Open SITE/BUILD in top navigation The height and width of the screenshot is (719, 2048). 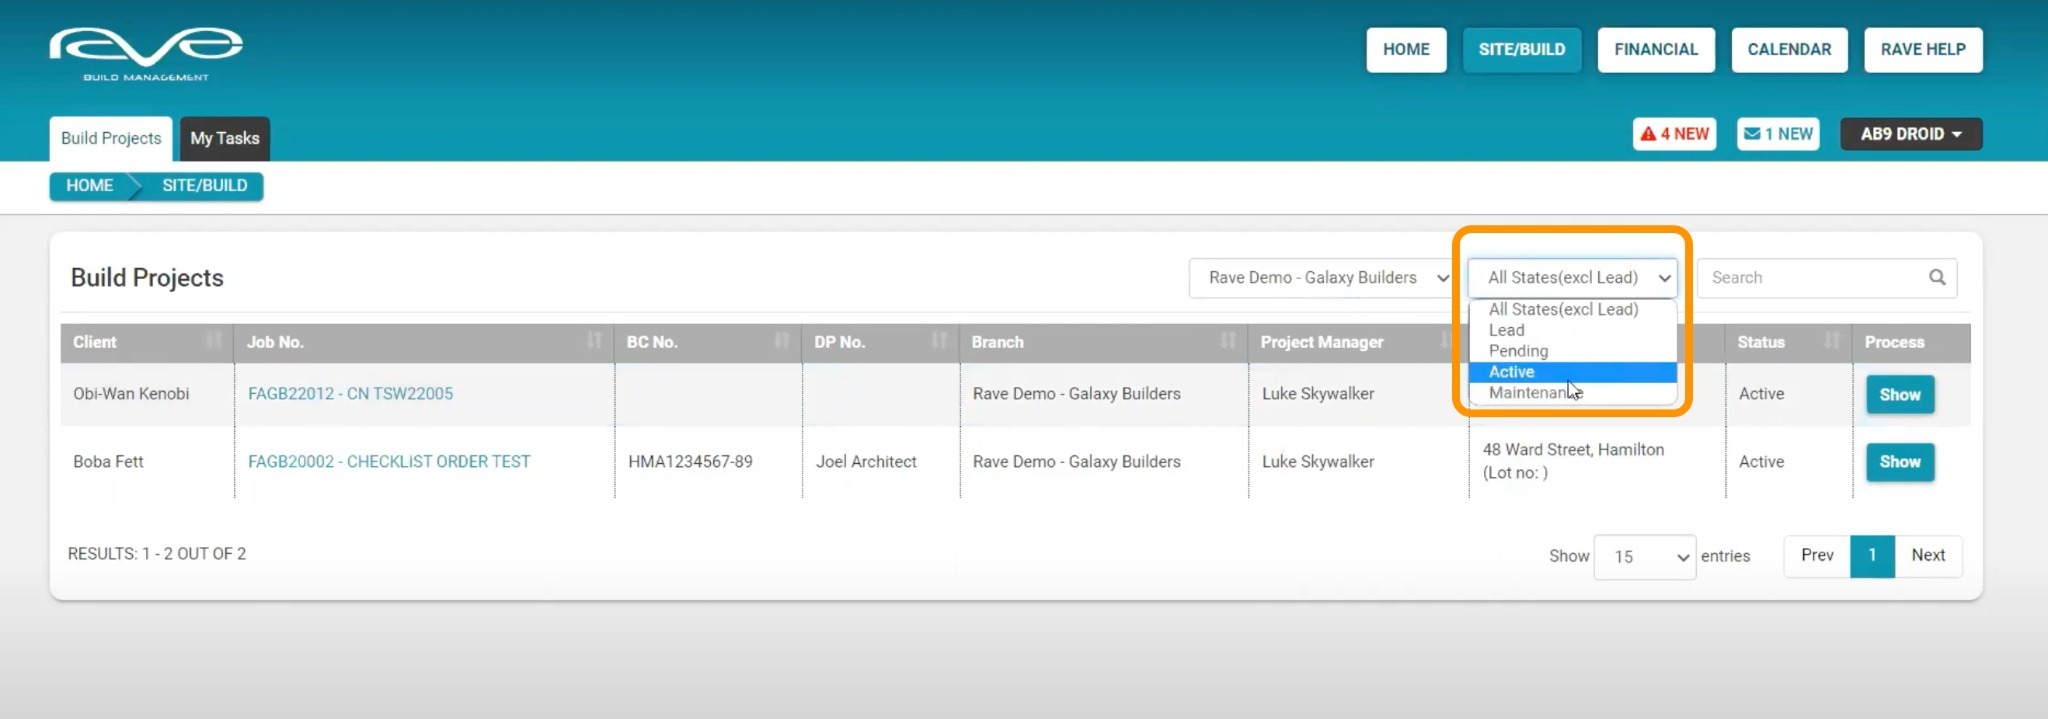pos(1522,50)
